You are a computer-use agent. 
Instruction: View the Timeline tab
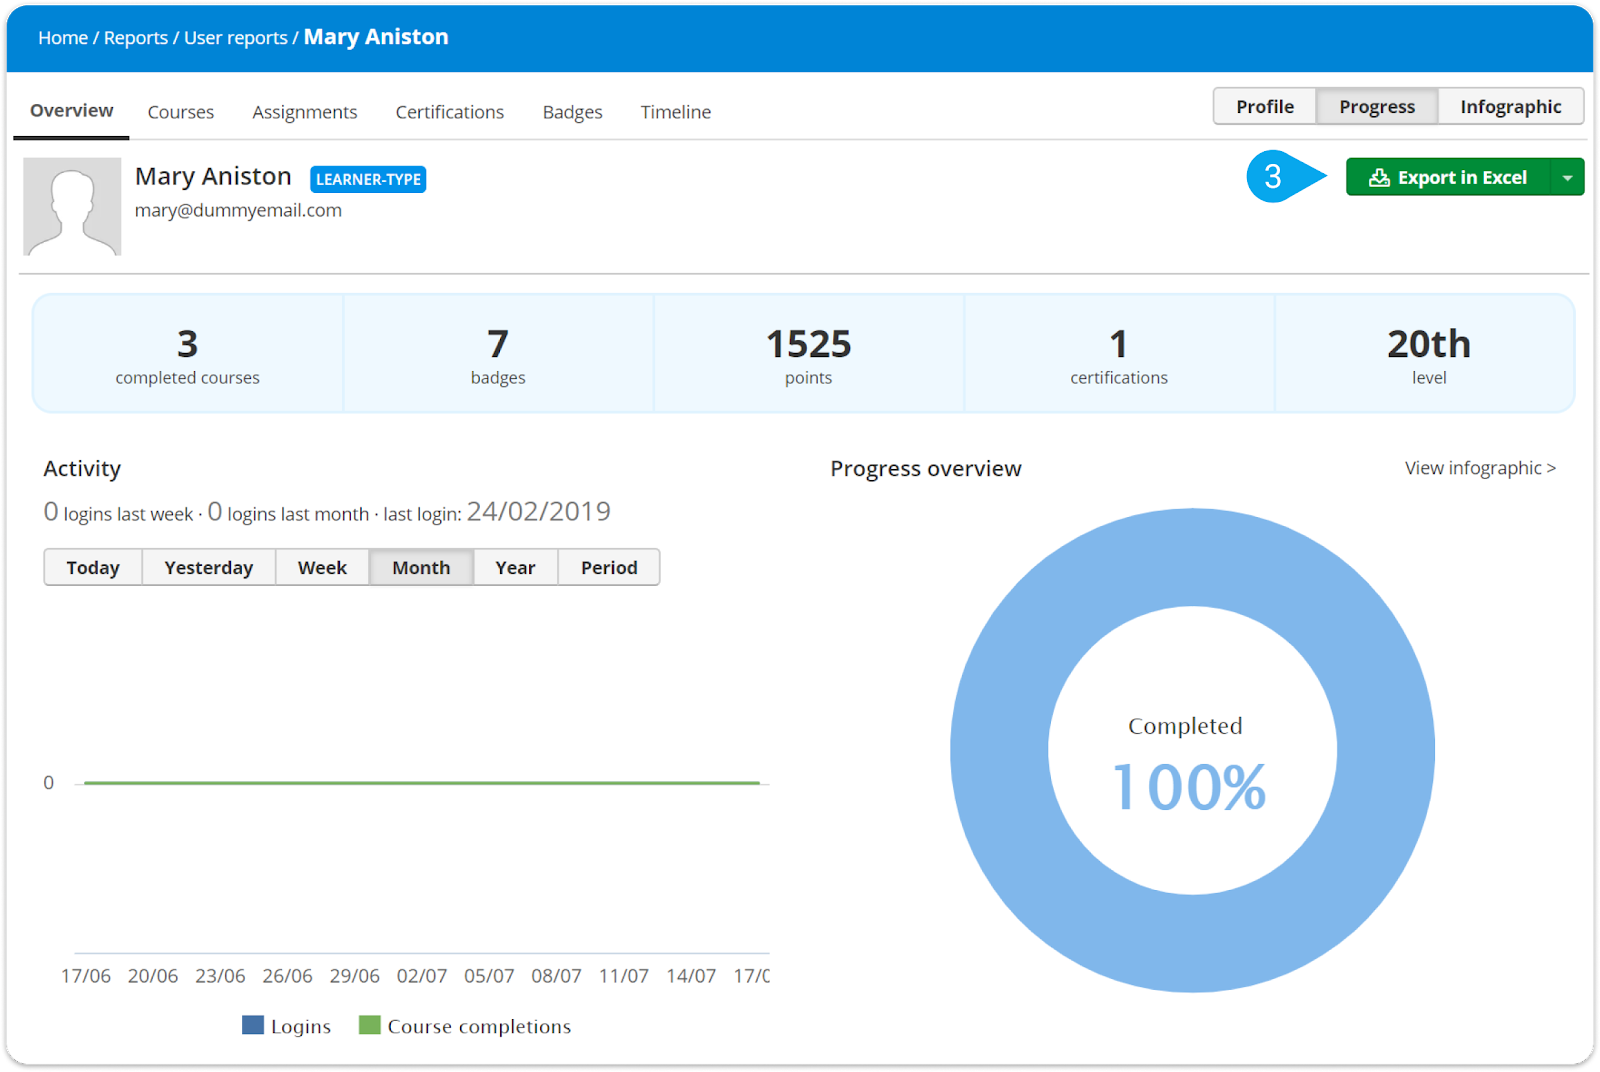[676, 112]
